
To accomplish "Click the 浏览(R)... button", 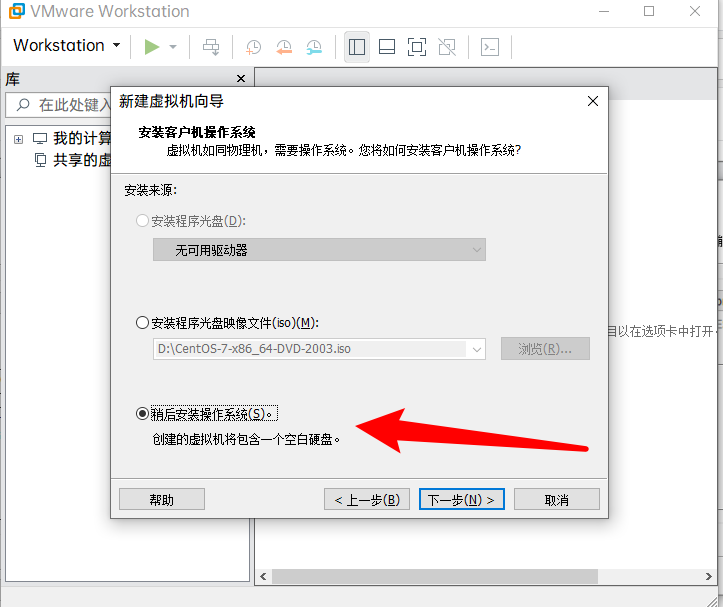I will (x=545, y=349).
